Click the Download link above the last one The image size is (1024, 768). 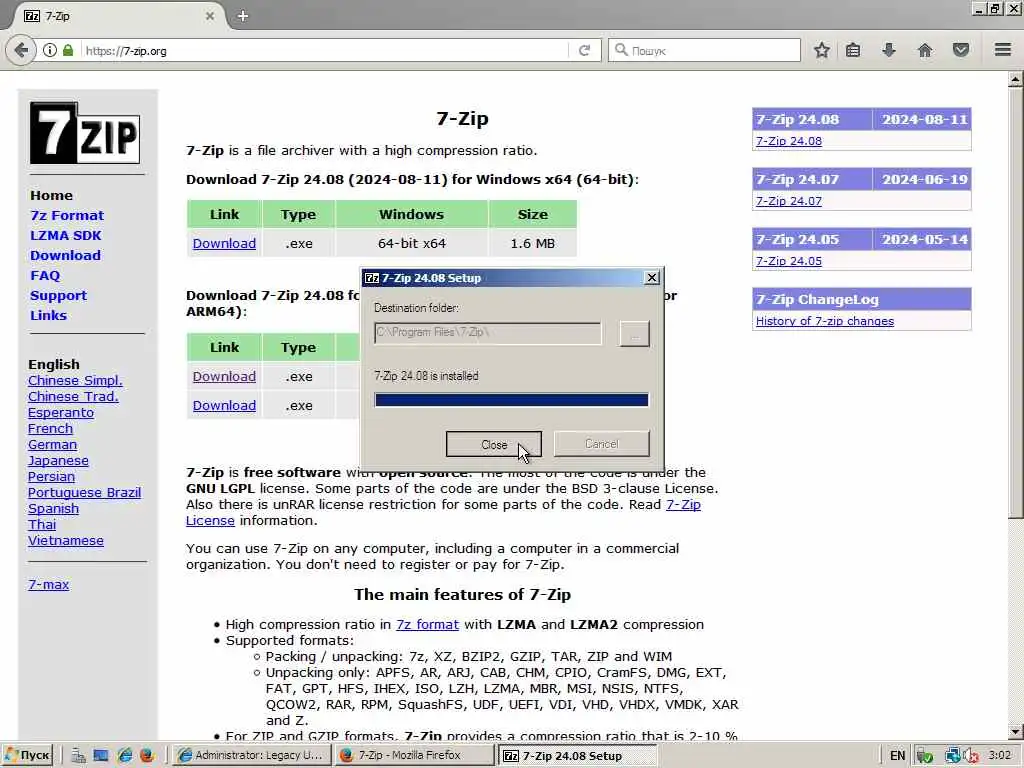(224, 377)
